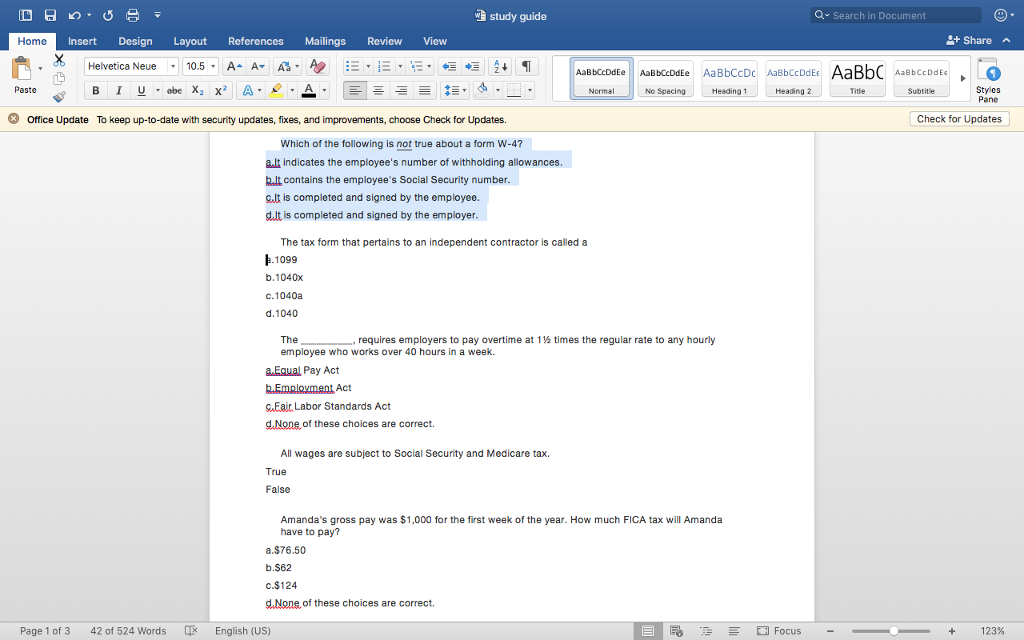
Task: Copy selection using the copy icon
Action: 59,78
